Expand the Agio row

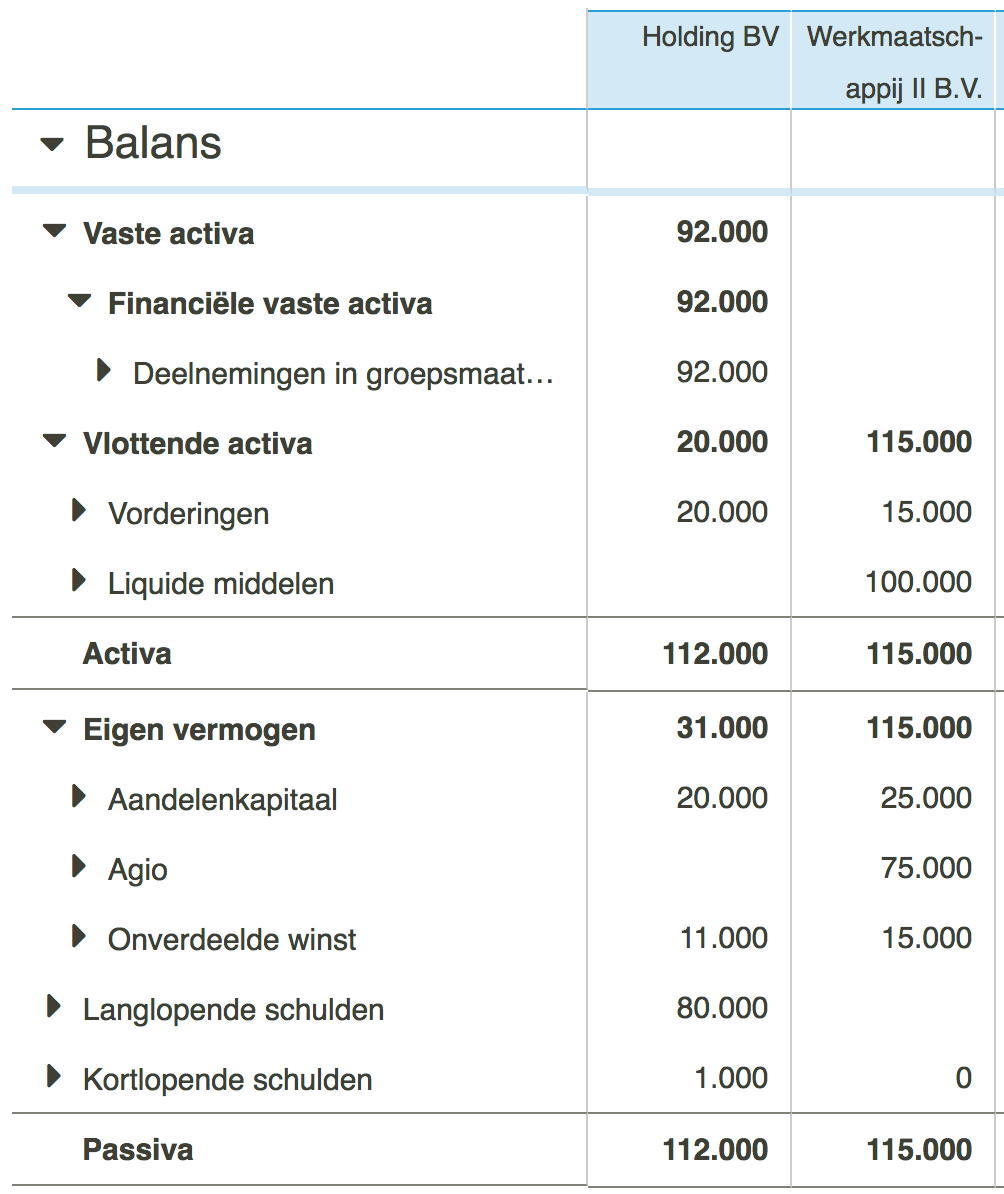77,868
